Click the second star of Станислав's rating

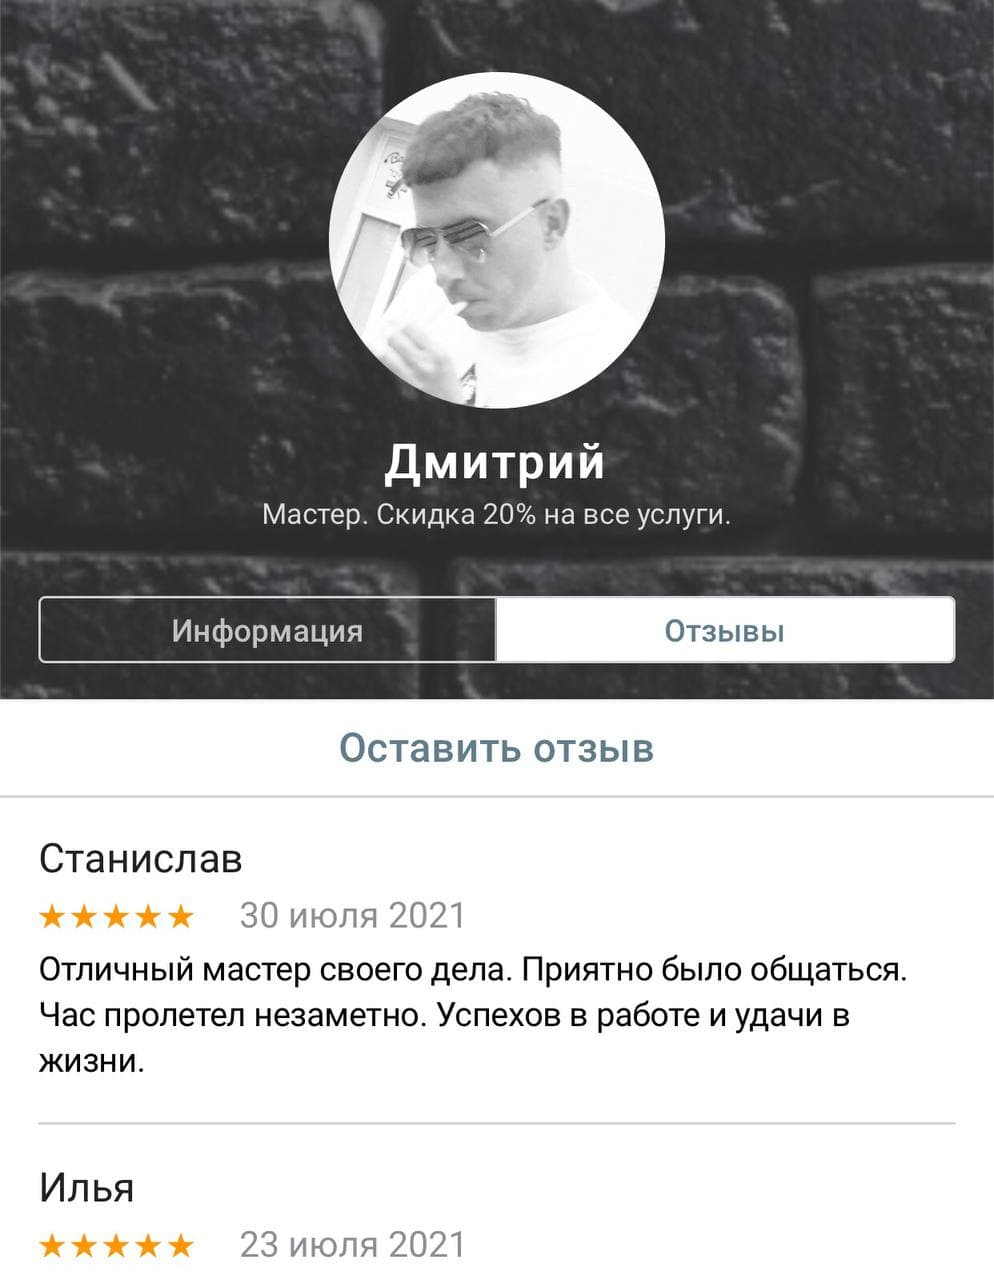pyautogui.click(x=85, y=916)
